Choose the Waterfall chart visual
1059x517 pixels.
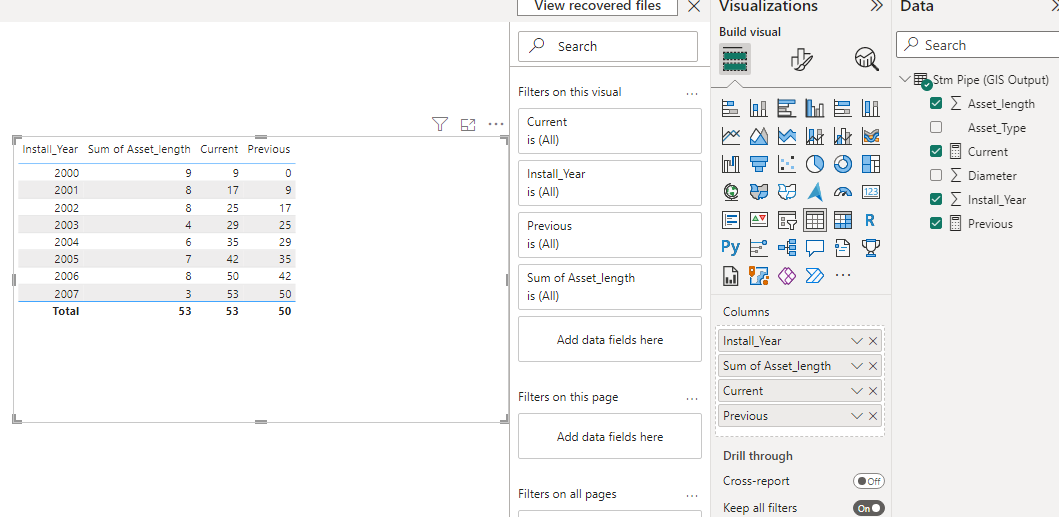tap(731, 164)
